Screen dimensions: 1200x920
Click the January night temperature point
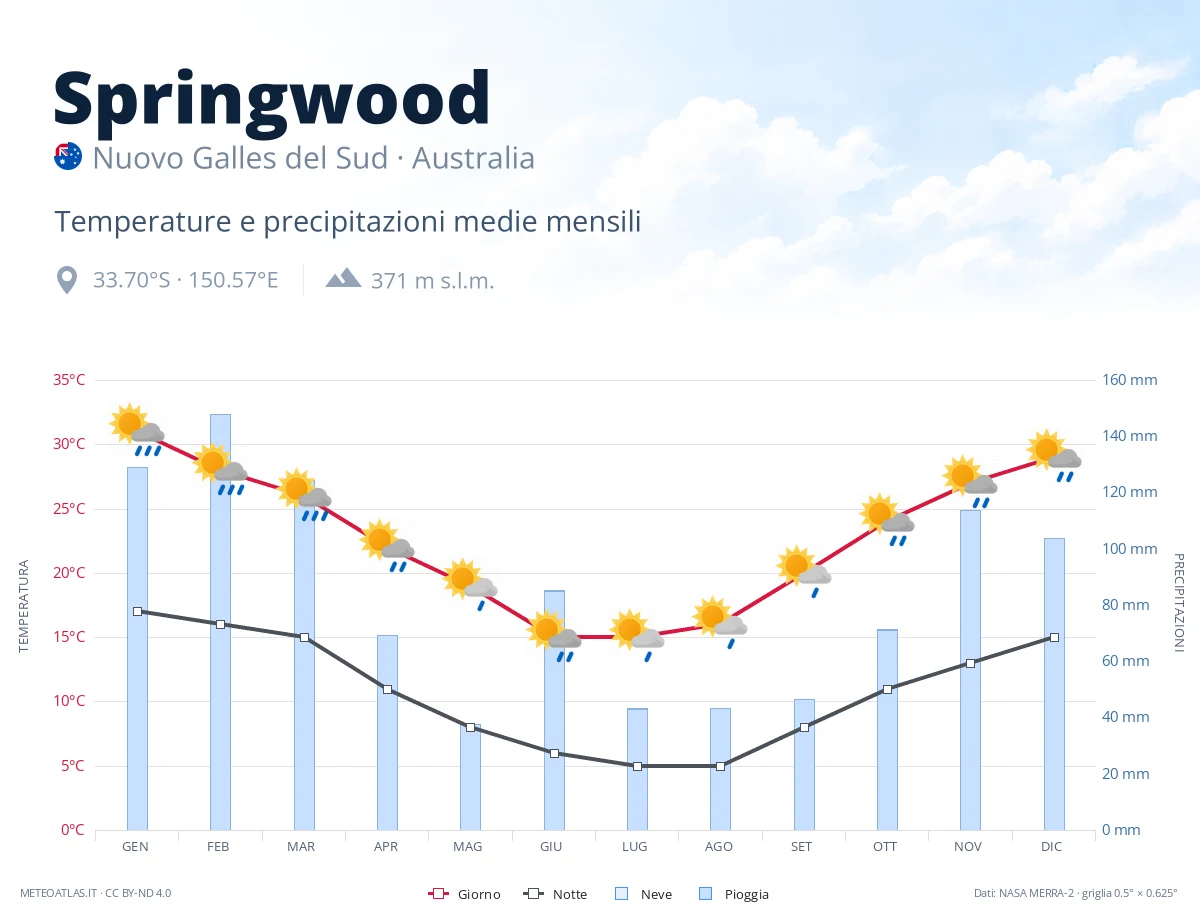137,611
